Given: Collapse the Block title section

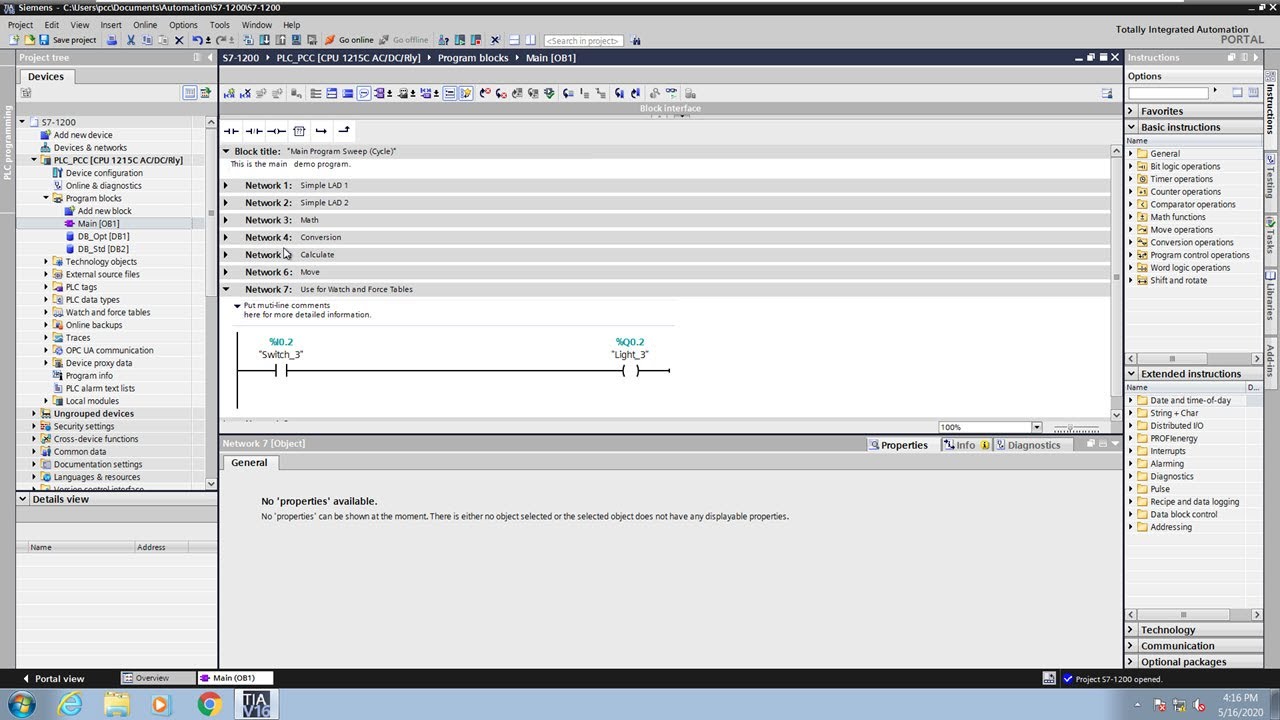Looking at the screenshot, I should (x=226, y=151).
